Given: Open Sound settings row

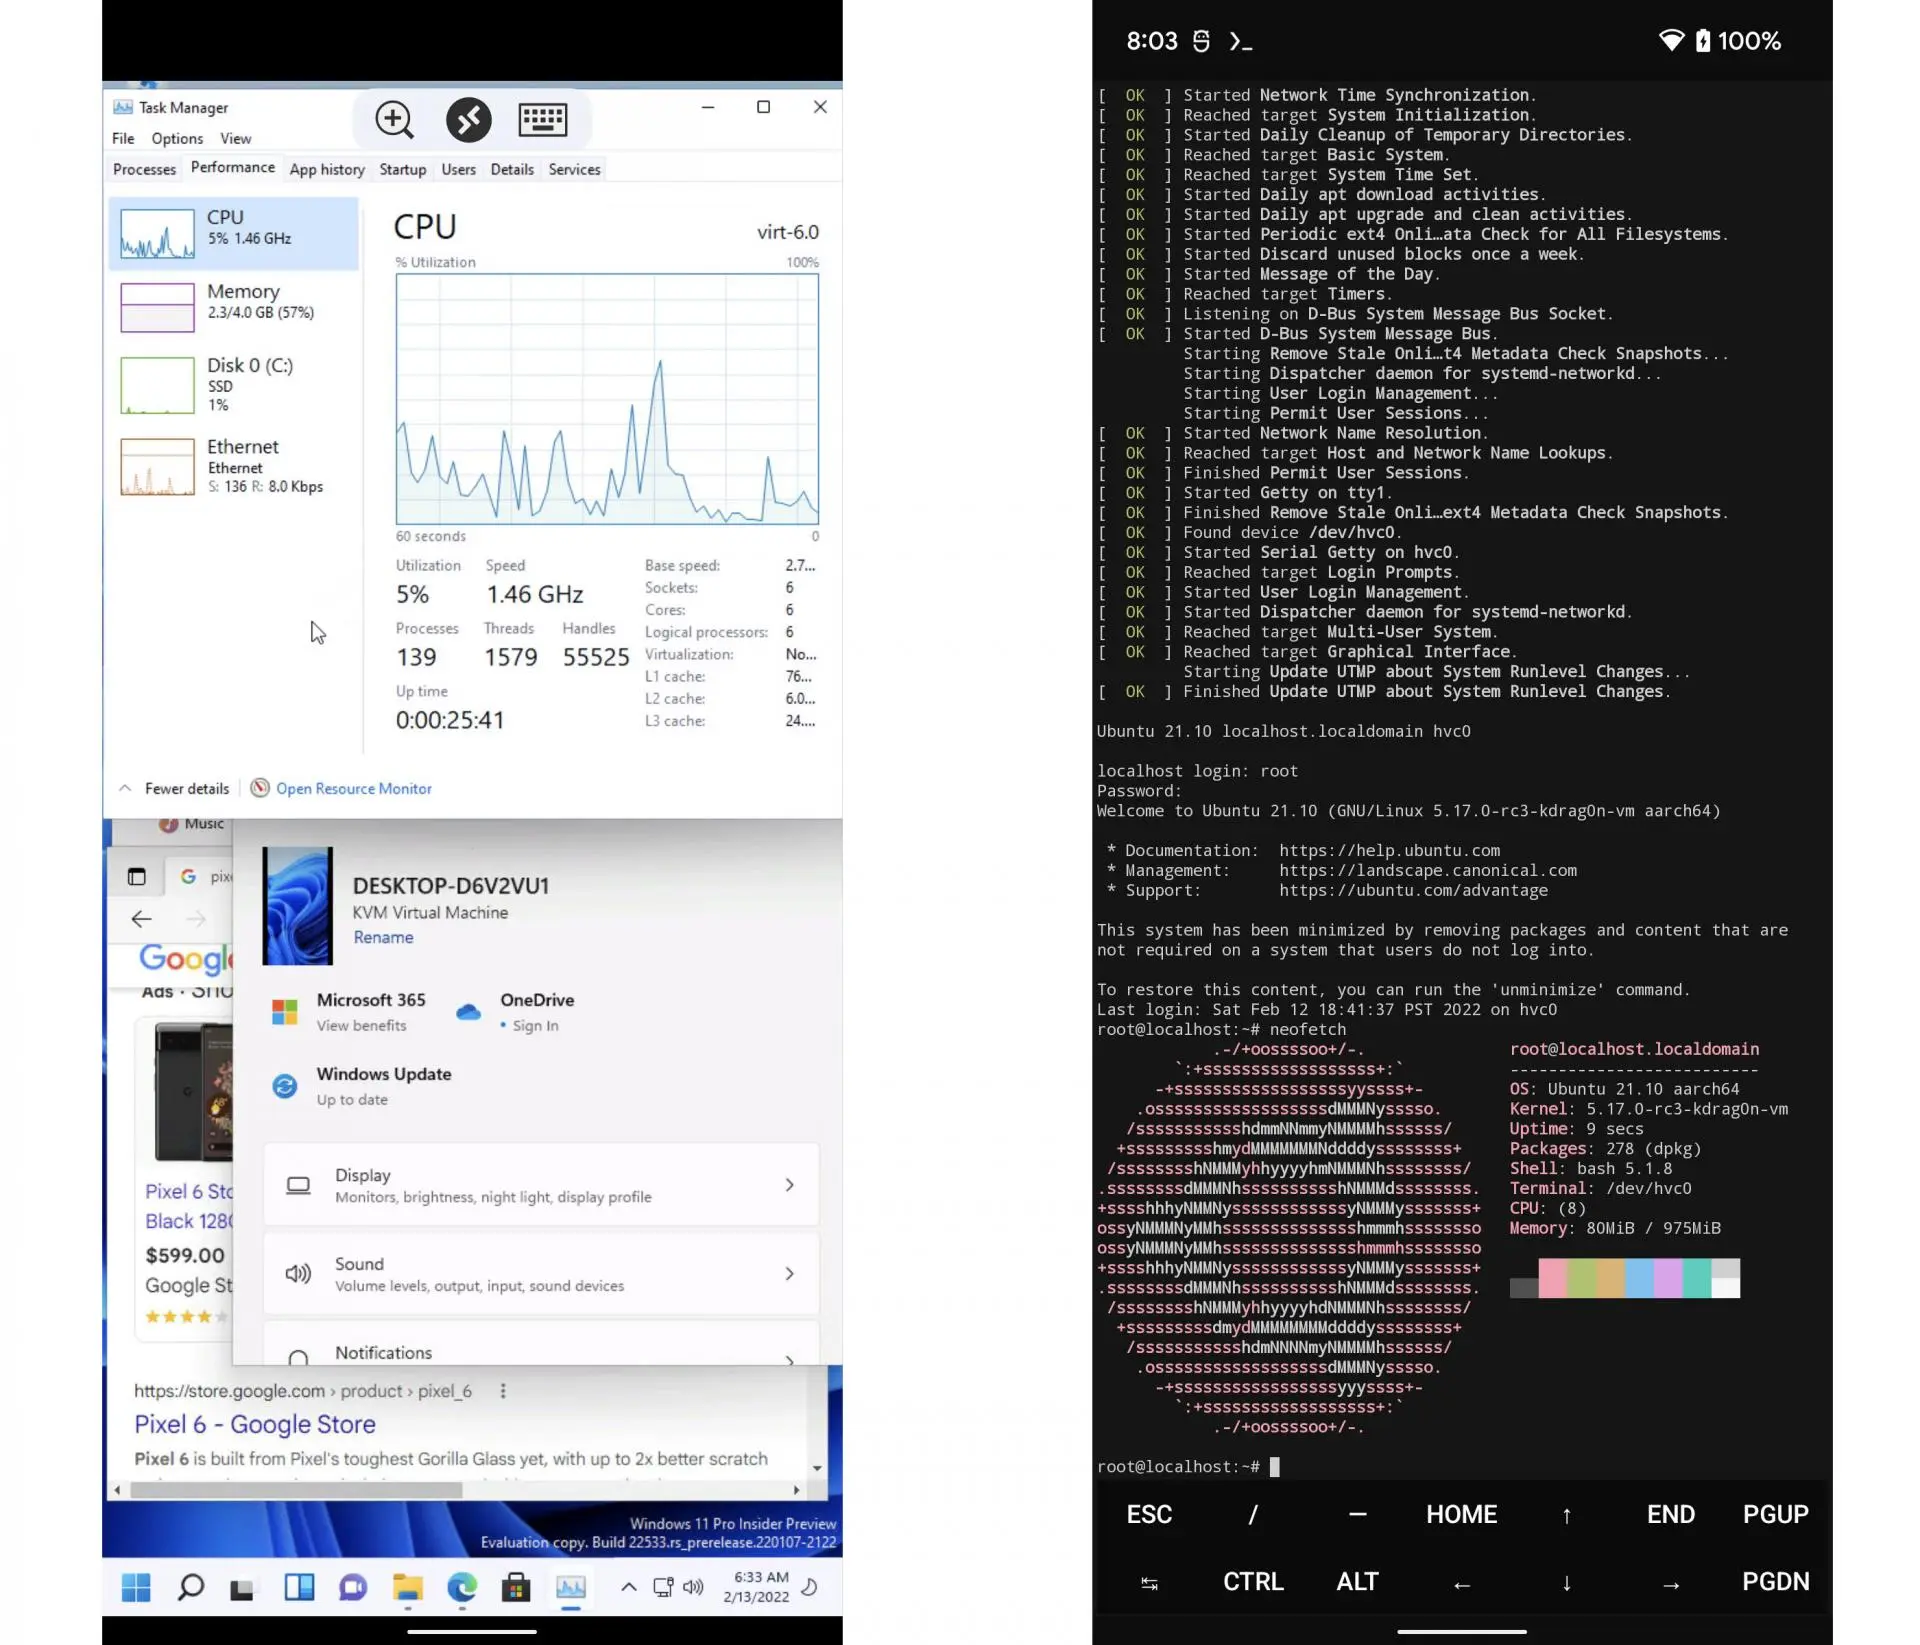Looking at the screenshot, I should pyautogui.click(x=541, y=1274).
